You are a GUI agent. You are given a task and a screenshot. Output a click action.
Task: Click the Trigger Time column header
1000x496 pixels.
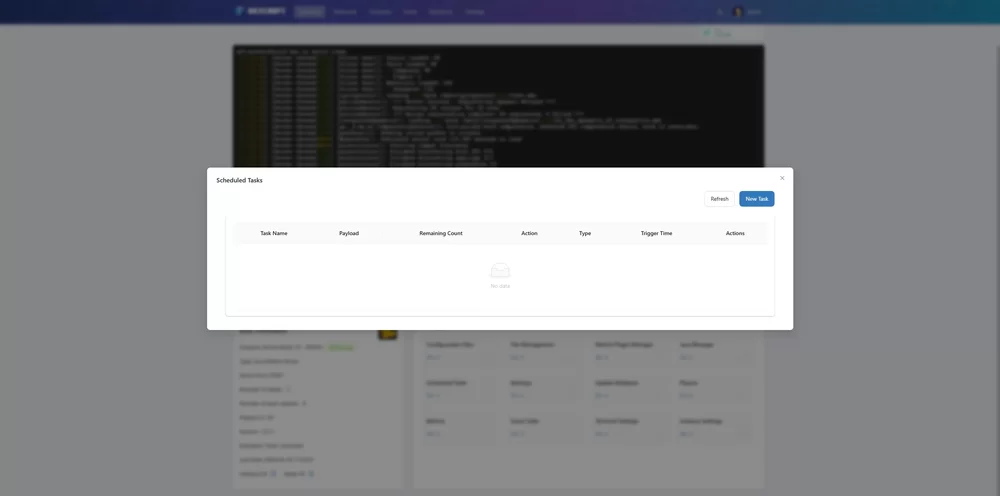pos(656,233)
